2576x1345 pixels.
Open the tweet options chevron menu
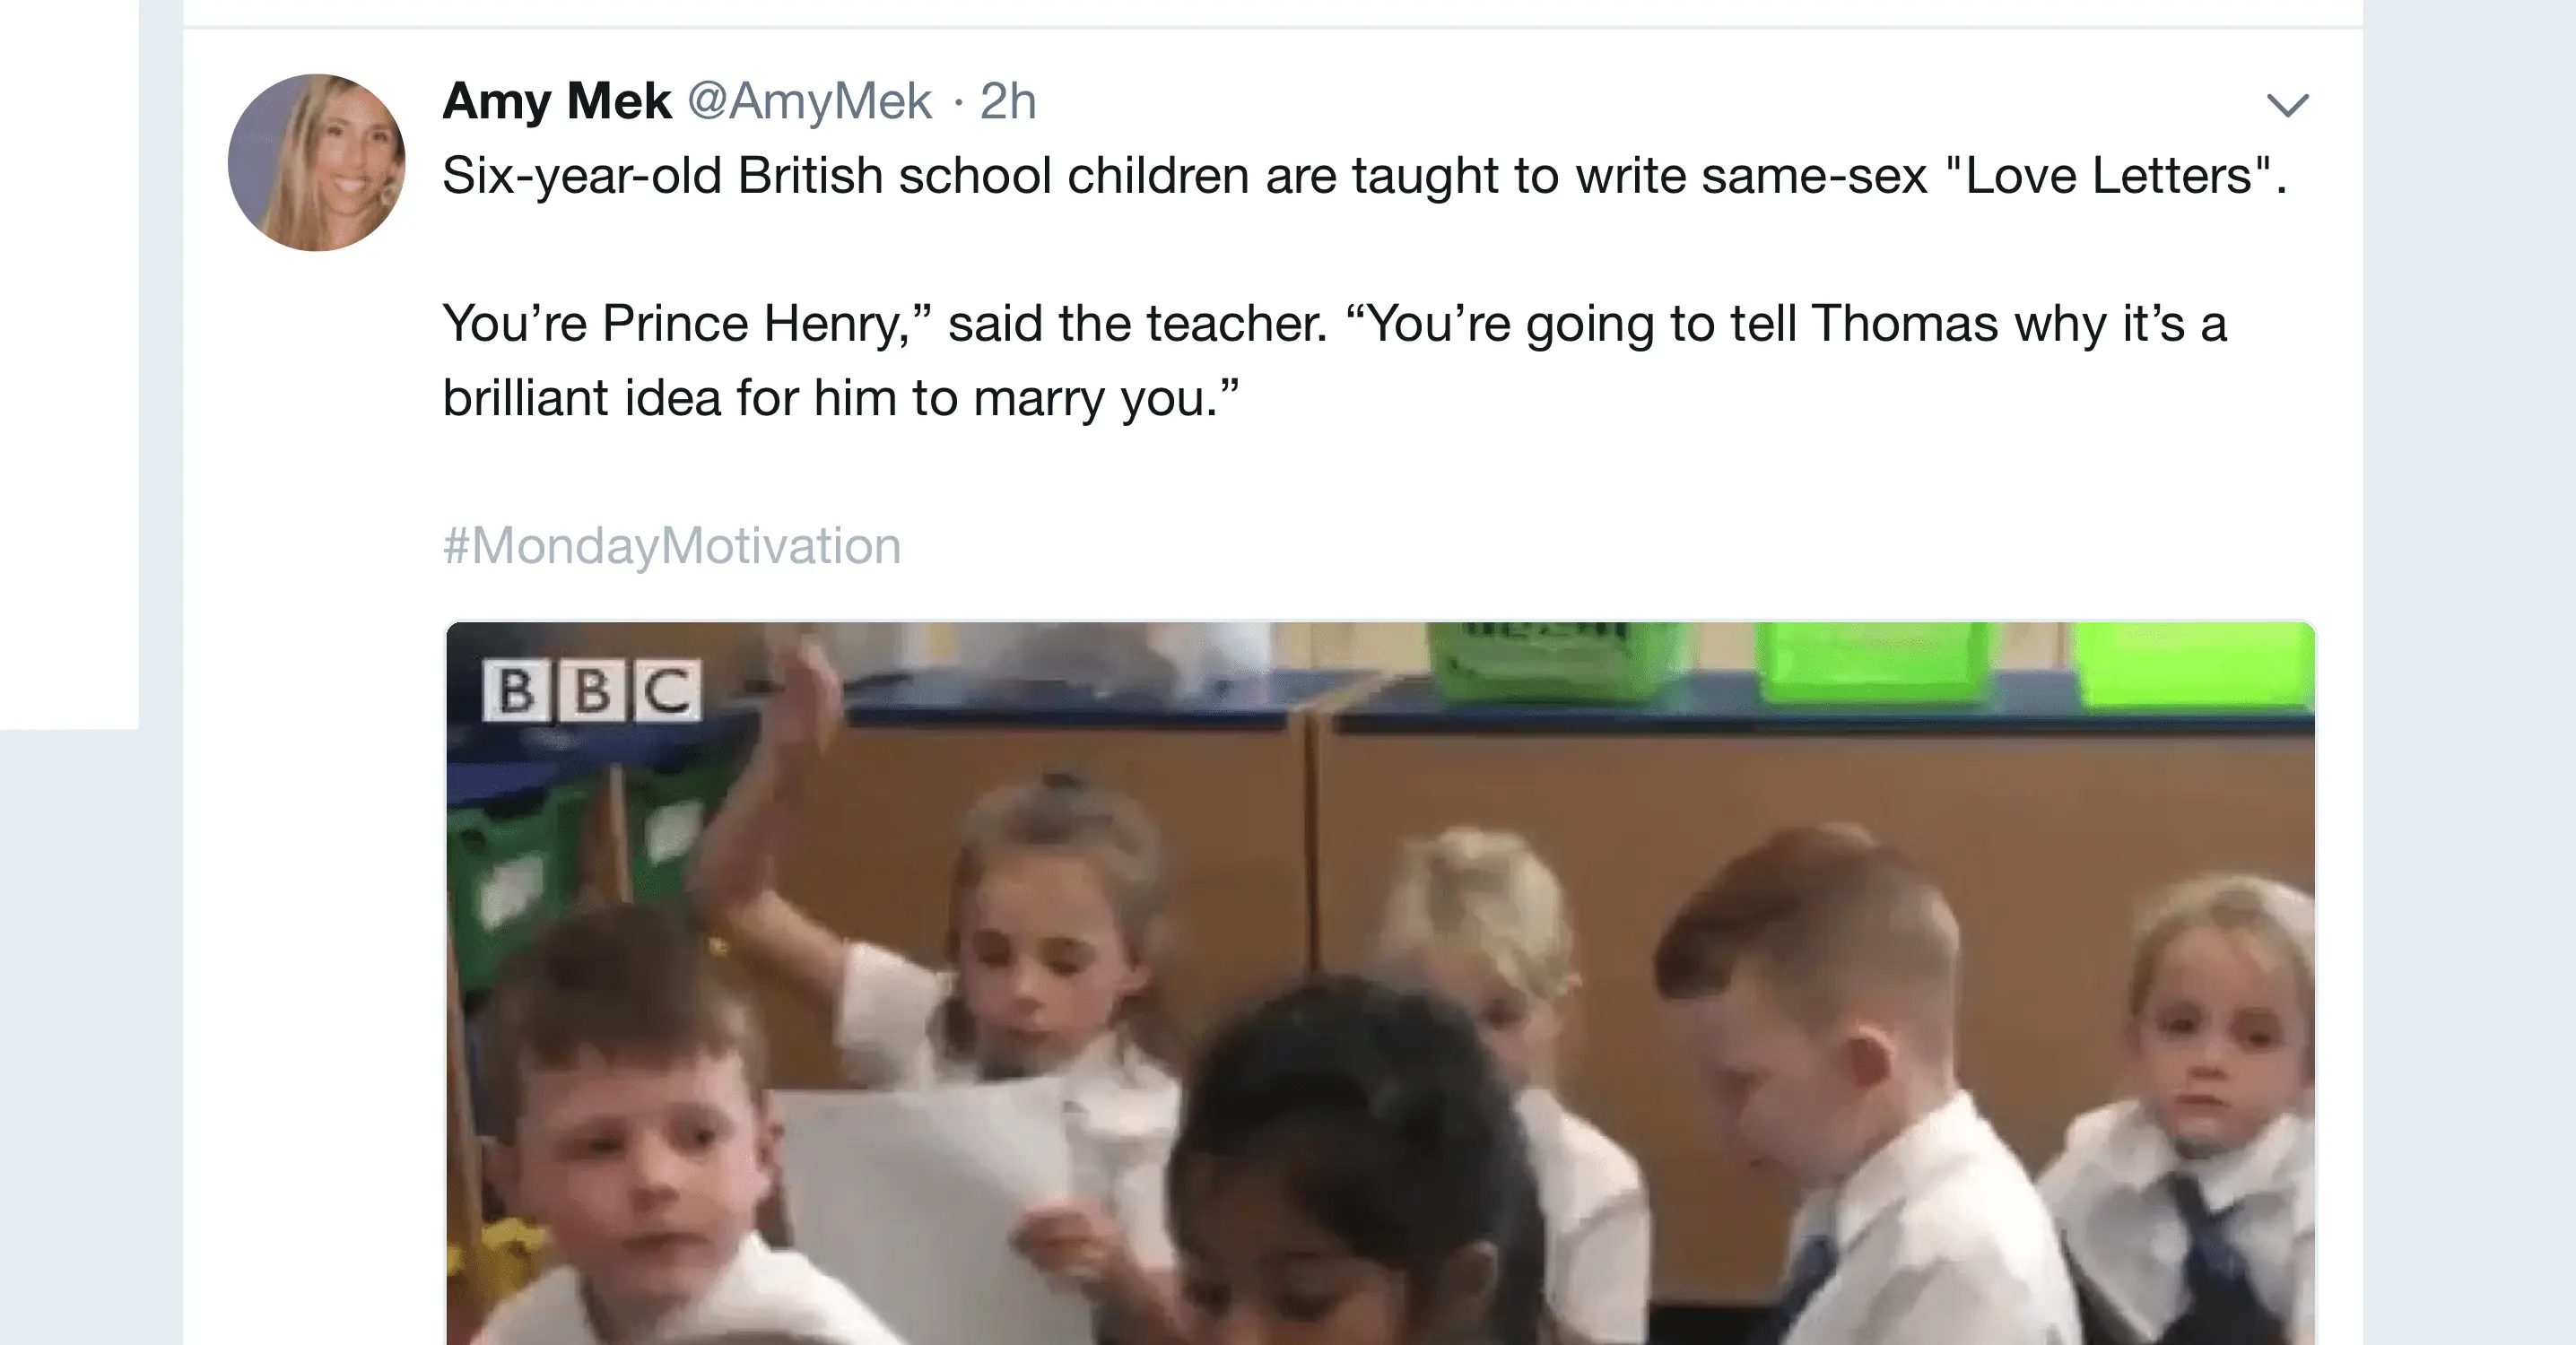coord(2286,104)
